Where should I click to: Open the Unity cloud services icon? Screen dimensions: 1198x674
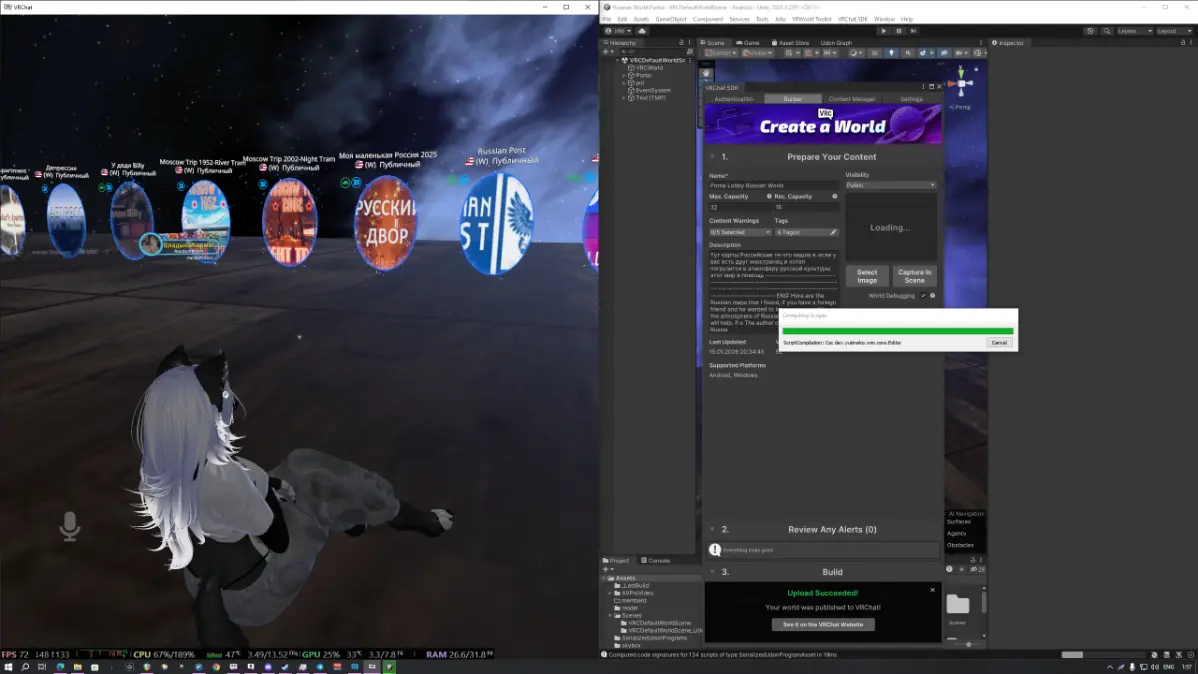point(642,31)
